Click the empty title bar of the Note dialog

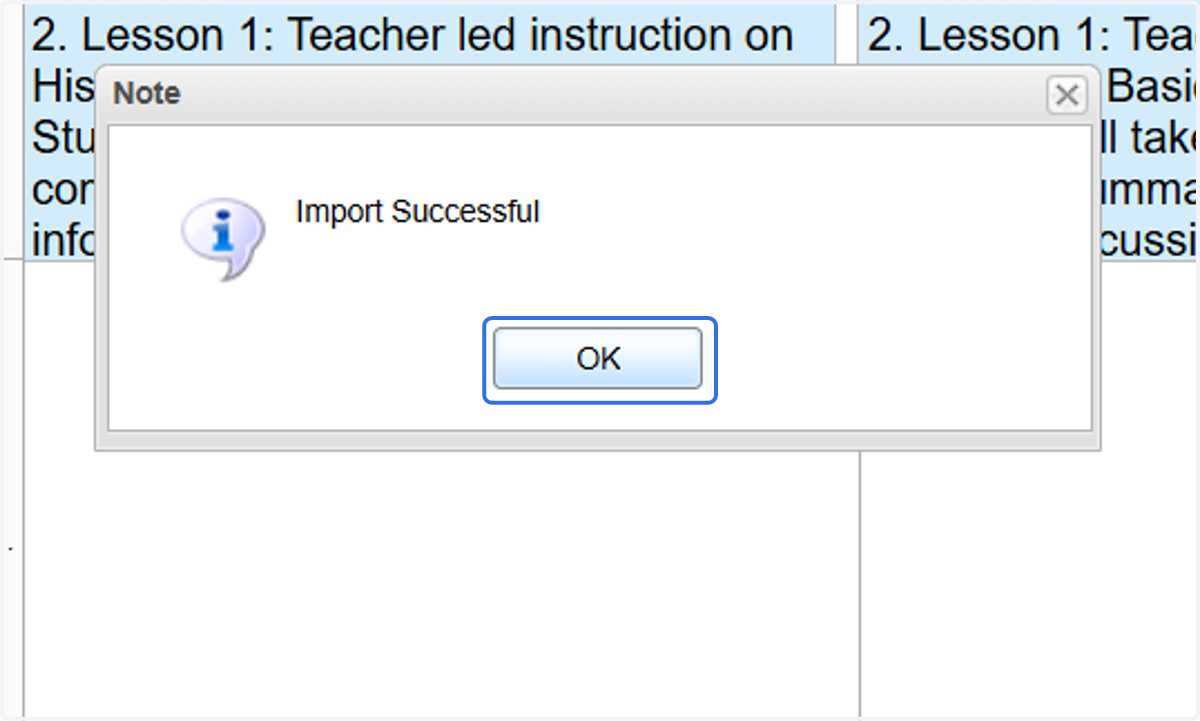click(610, 95)
